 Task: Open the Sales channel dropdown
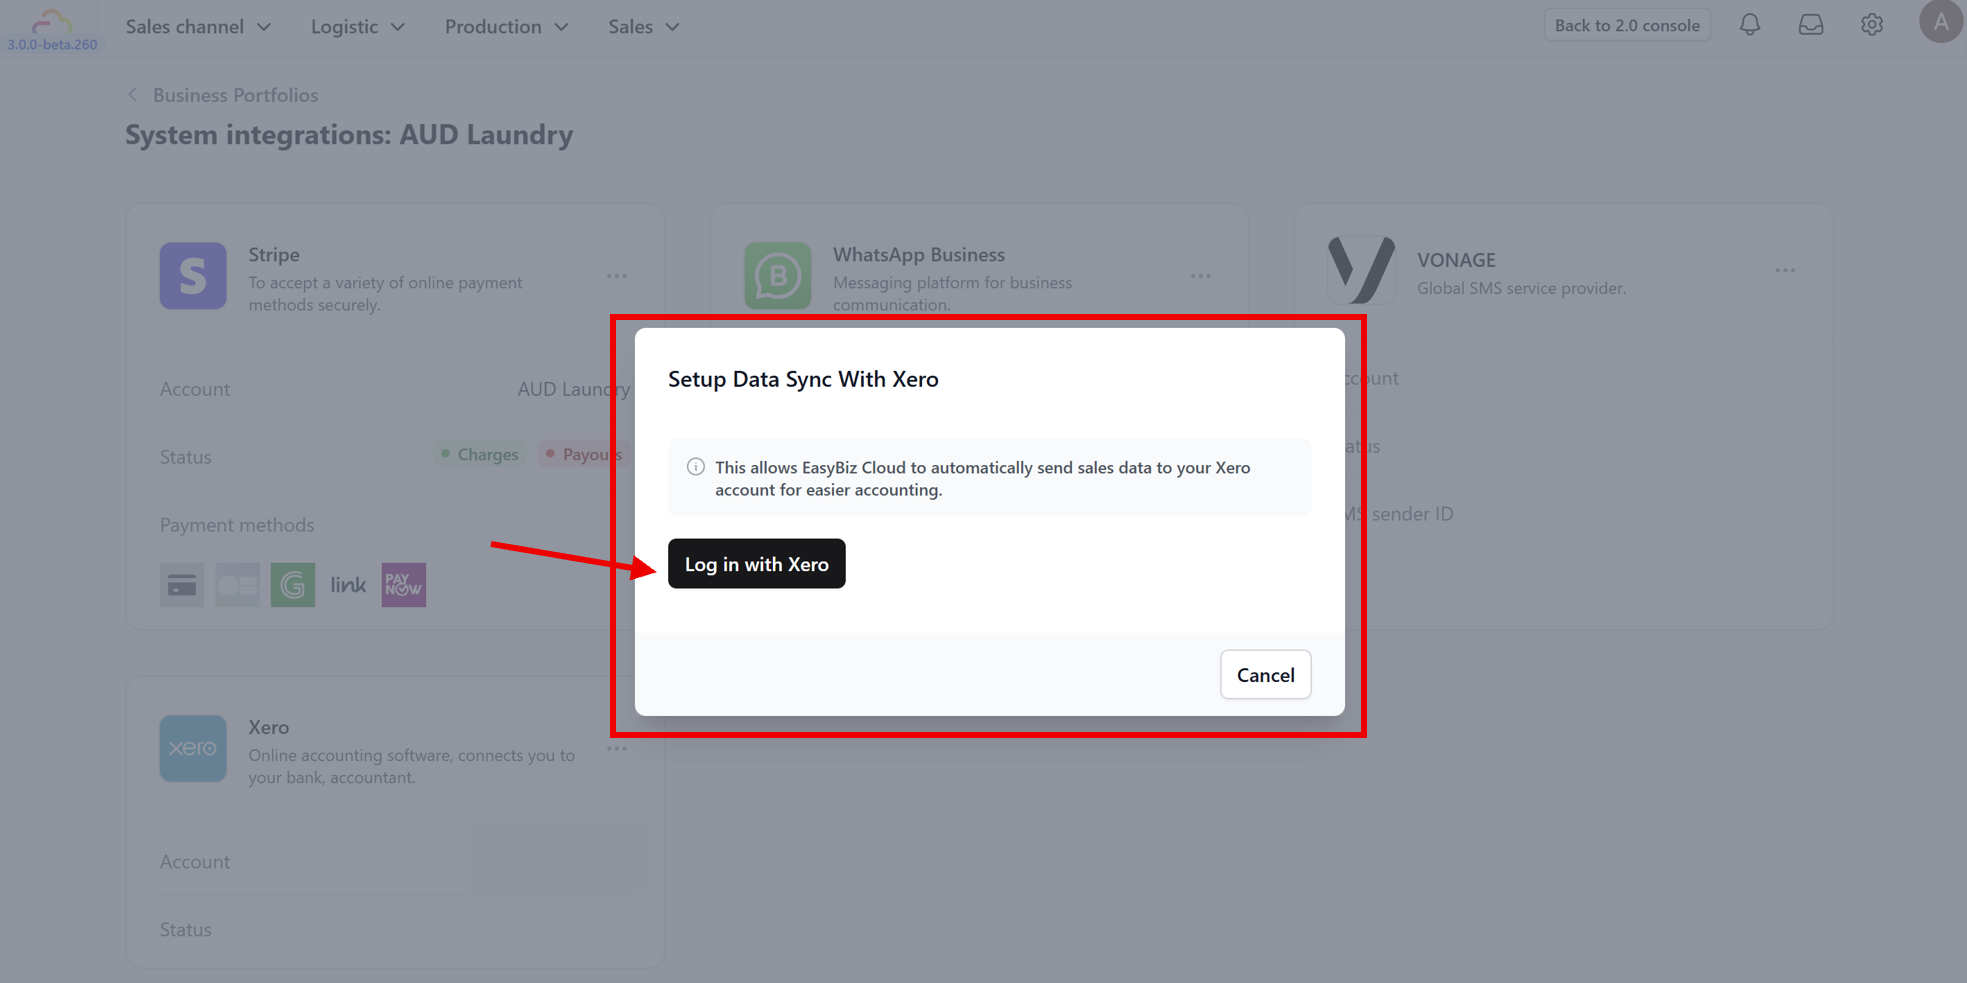coord(197,26)
